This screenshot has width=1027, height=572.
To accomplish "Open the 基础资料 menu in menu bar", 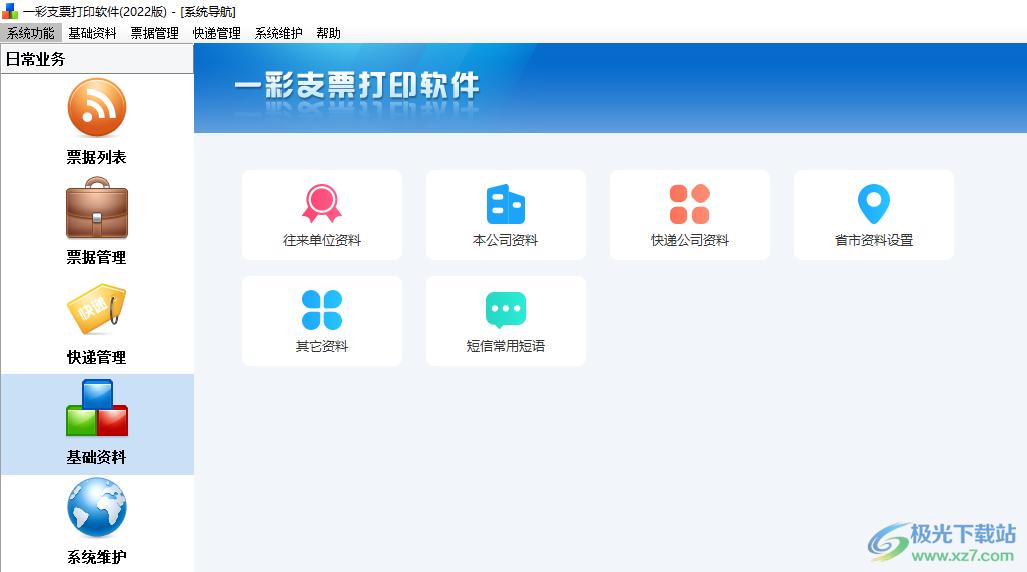I will tap(92, 33).
